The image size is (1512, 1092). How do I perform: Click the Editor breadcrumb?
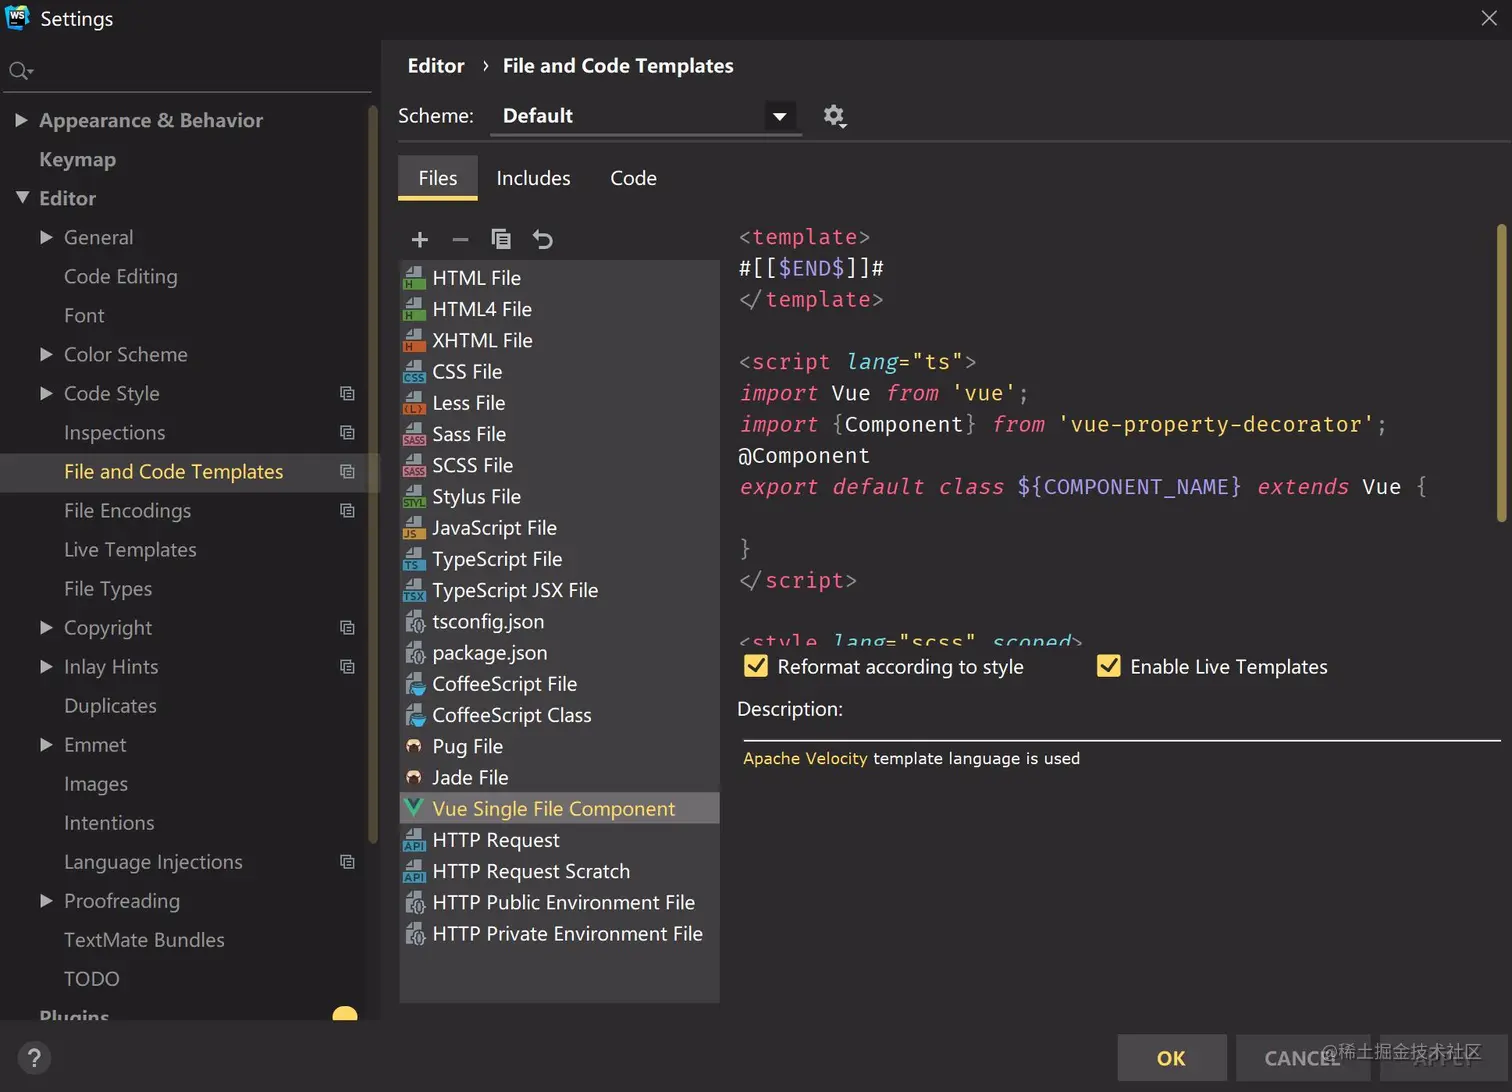coord(436,66)
